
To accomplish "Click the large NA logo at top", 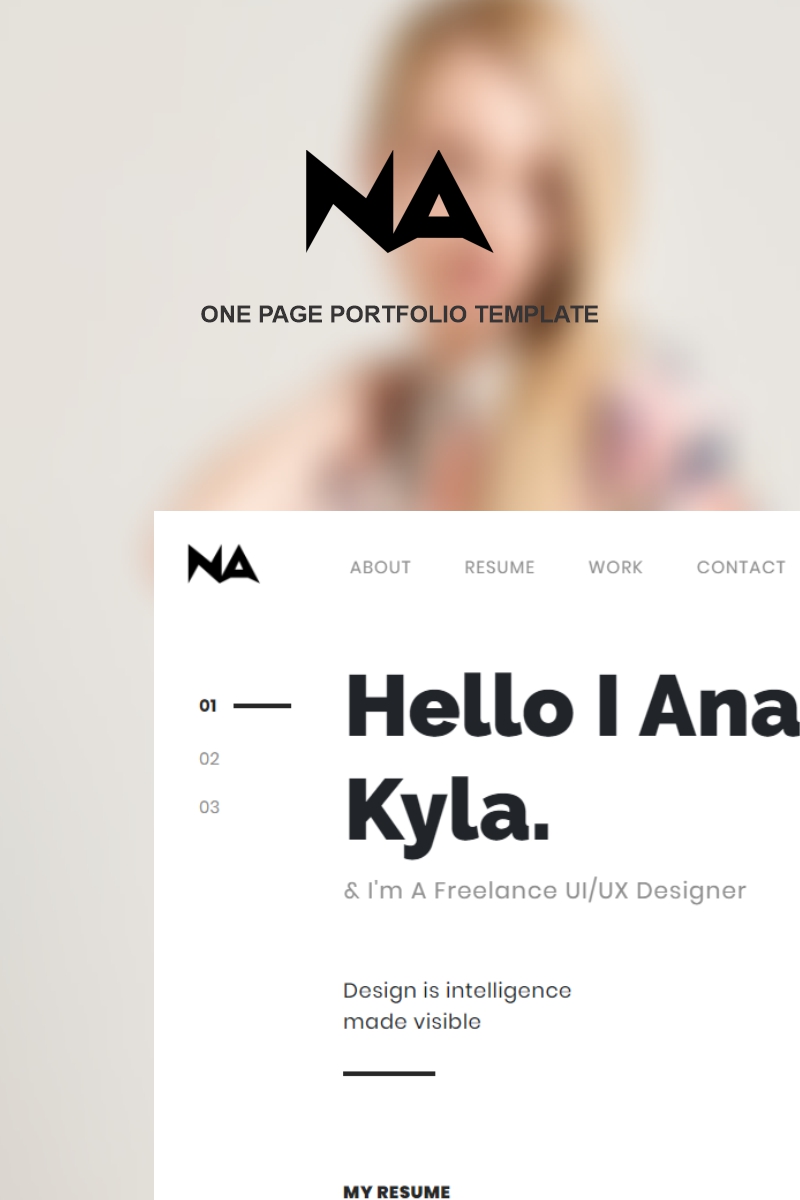I will [x=399, y=201].
